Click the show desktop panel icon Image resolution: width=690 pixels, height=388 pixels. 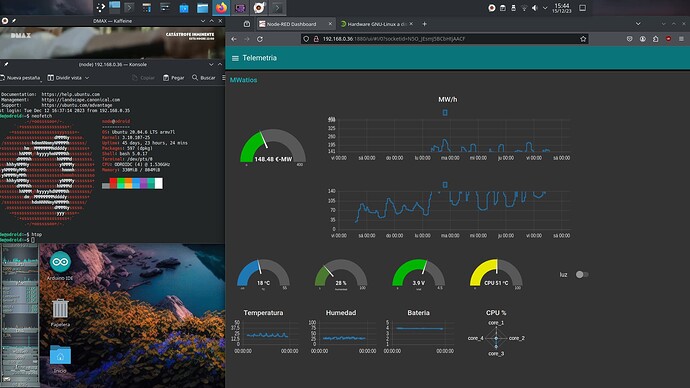pyautogui.click(x=582, y=8)
